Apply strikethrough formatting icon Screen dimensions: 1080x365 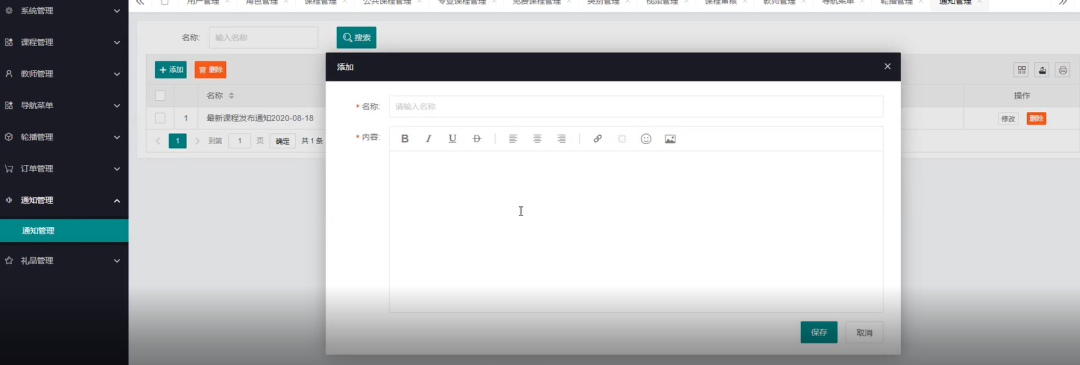pyautogui.click(x=477, y=138)
